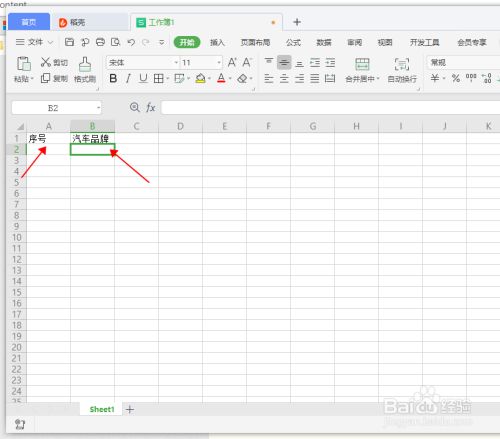Open the Name Box dropdown next to B2
This screenshot has width=500, height=439.
coord(98,108)
